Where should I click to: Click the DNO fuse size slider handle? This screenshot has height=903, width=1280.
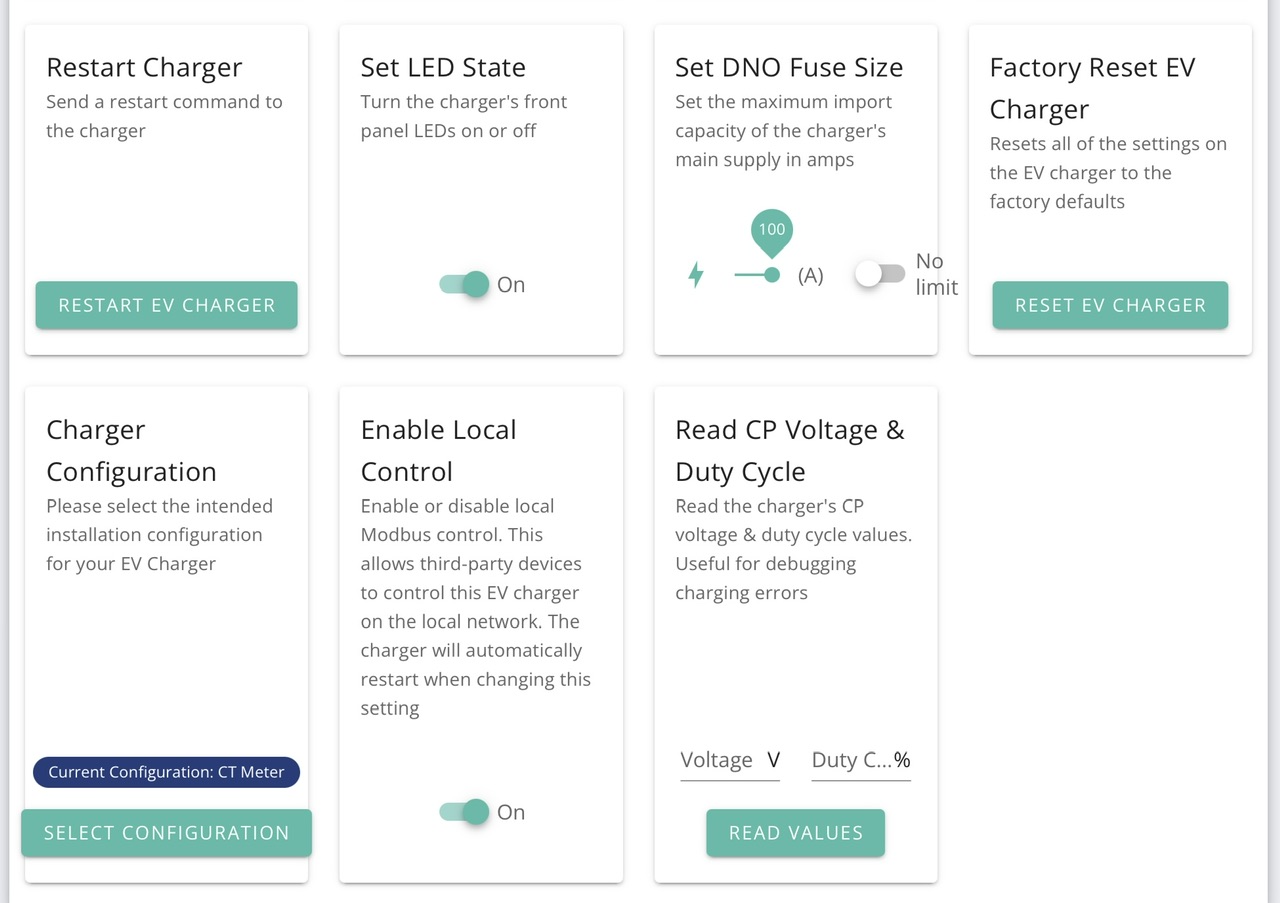tap(772, 275)
